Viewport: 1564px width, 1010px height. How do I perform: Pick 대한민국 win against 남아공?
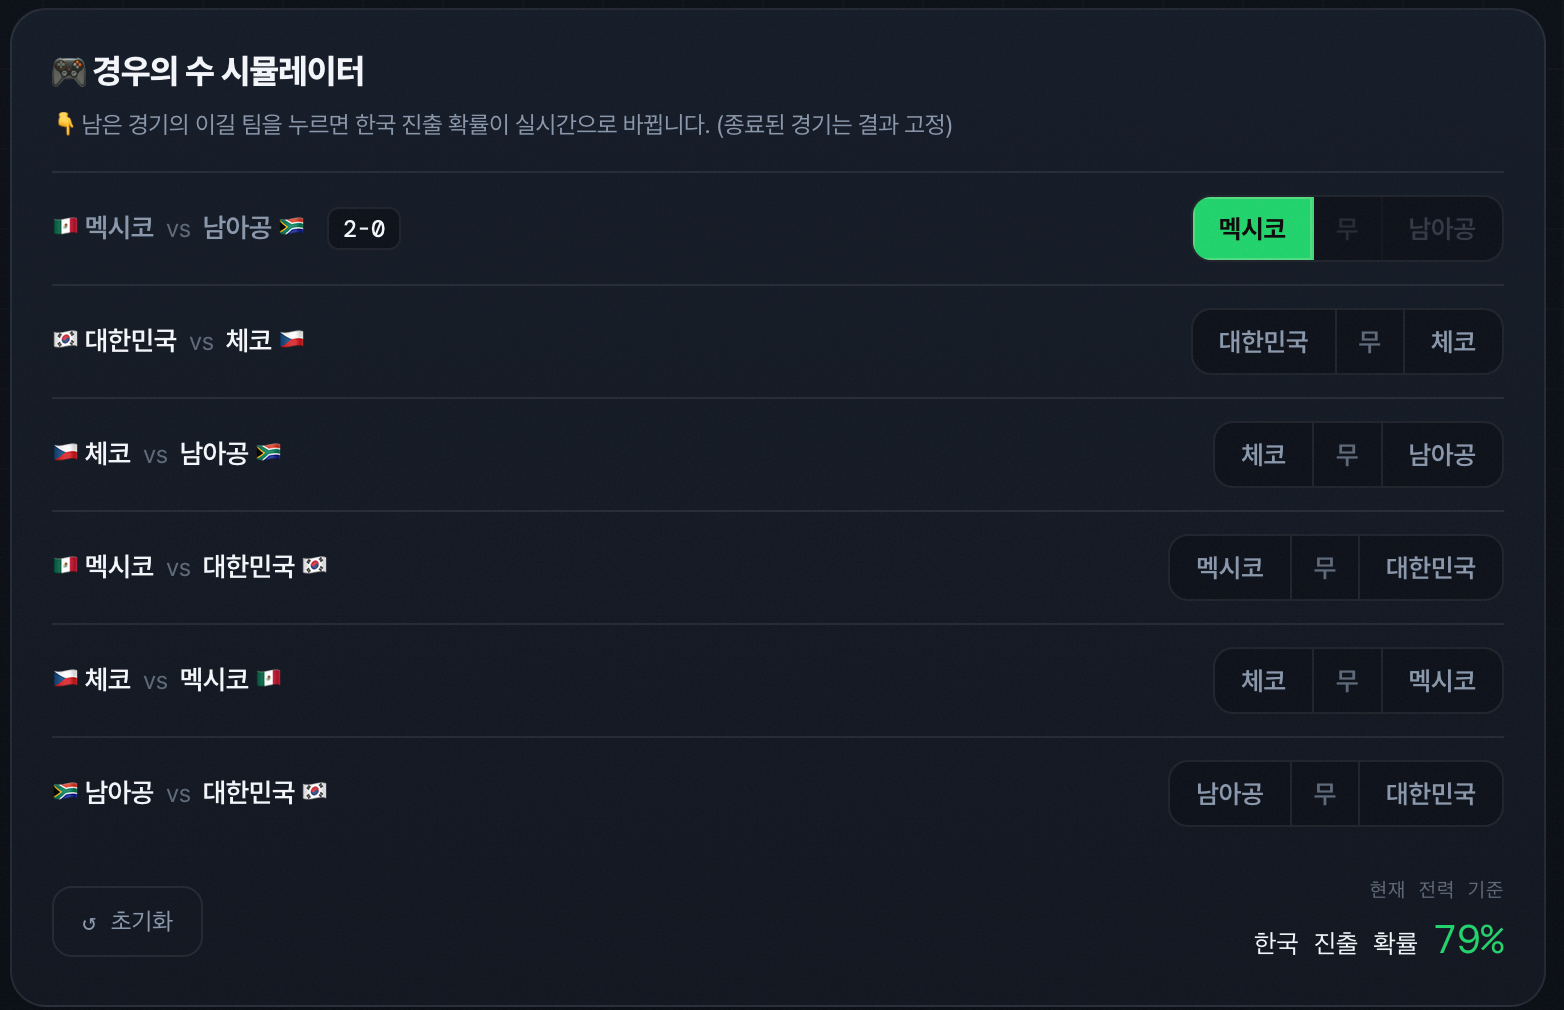point(1431,794)
